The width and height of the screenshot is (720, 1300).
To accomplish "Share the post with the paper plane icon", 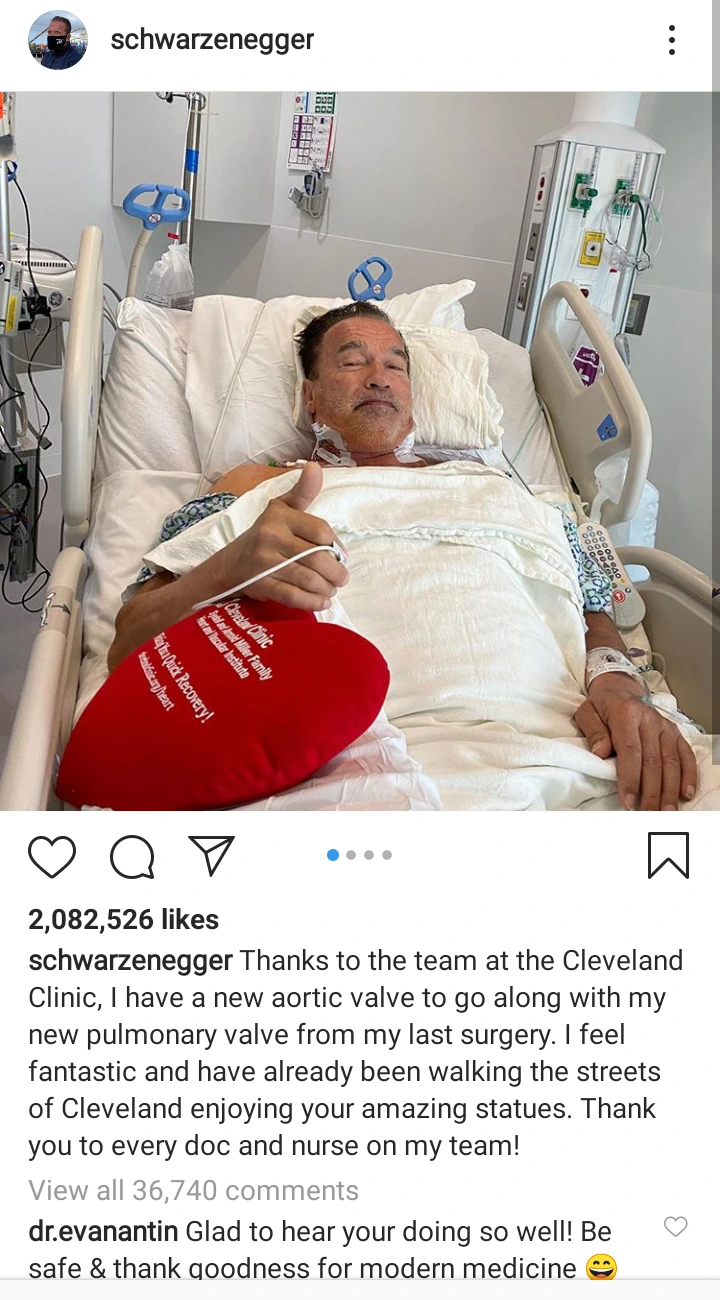I will coord(211,856).
